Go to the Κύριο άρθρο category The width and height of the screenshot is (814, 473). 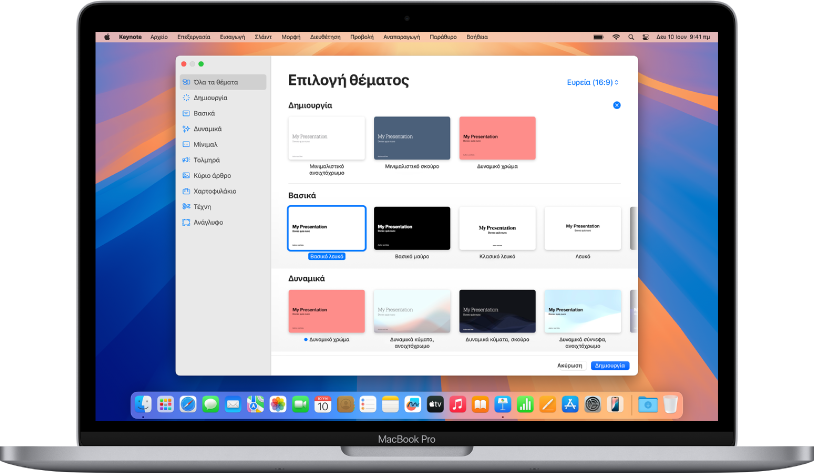pyautogui.click(x=223, y=175)
